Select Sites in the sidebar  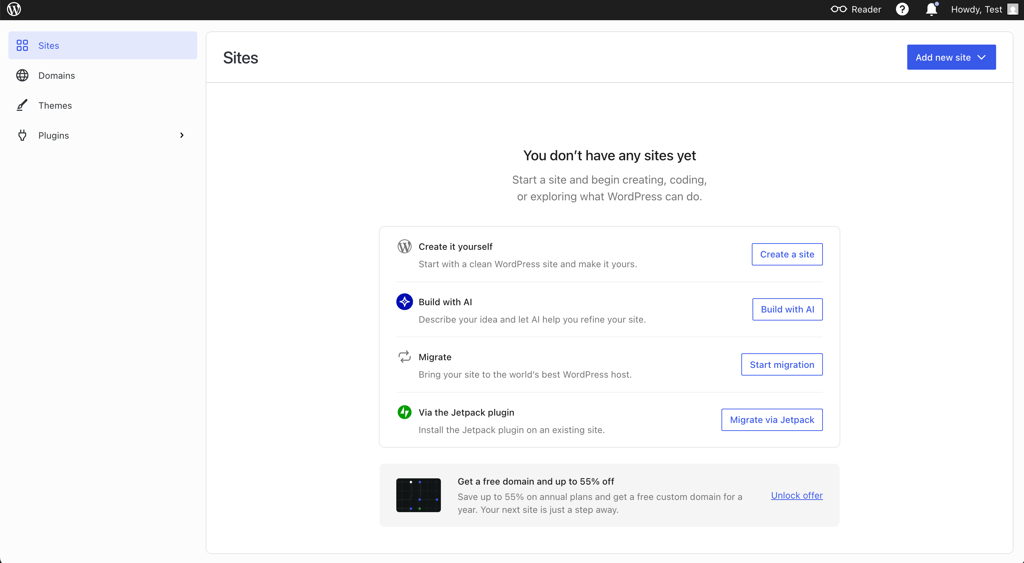103,45
